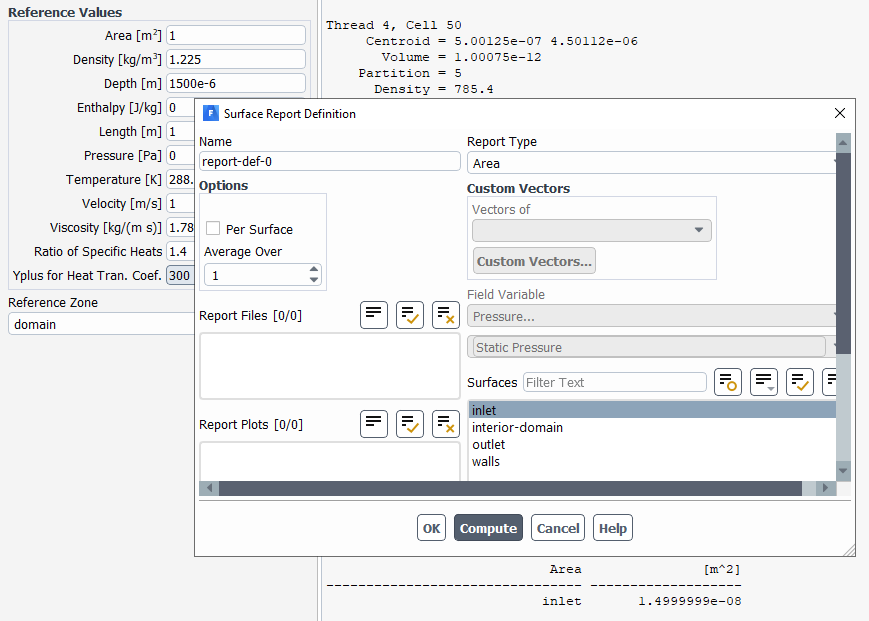Click the Surfaces Filter Text field
Screen dimensions: 869x621
pos(614,382)
